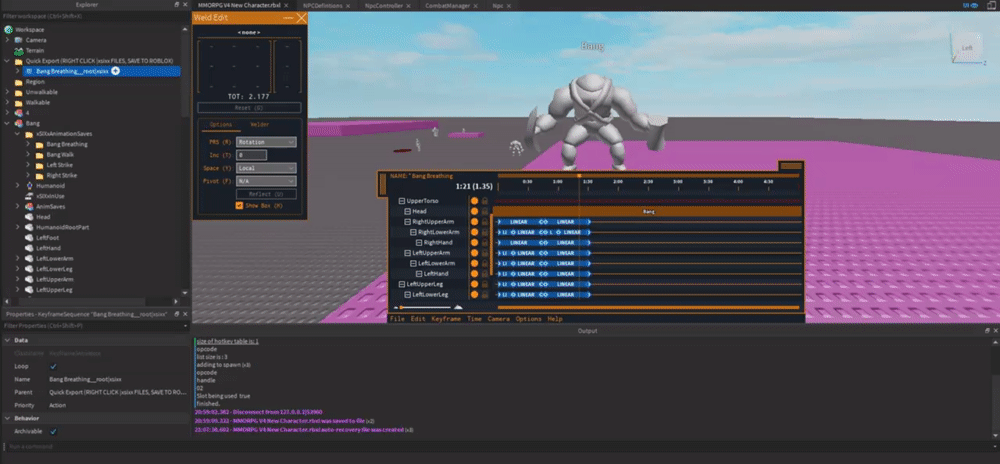
Task: Click the Quick Export folder icon
Action: (x=19, y=61)
